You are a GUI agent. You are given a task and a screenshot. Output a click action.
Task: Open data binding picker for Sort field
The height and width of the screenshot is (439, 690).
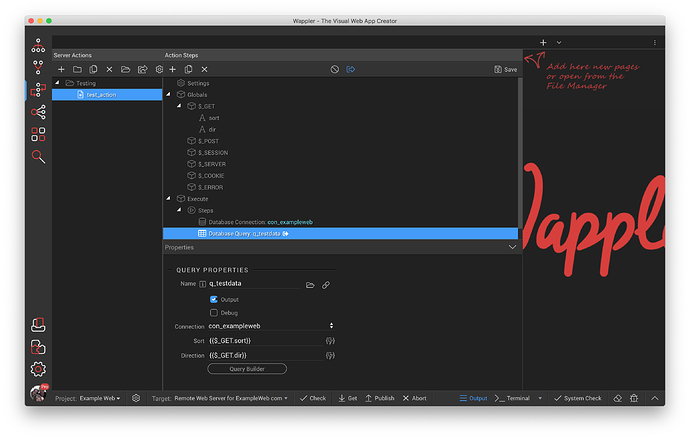point(330,341)
